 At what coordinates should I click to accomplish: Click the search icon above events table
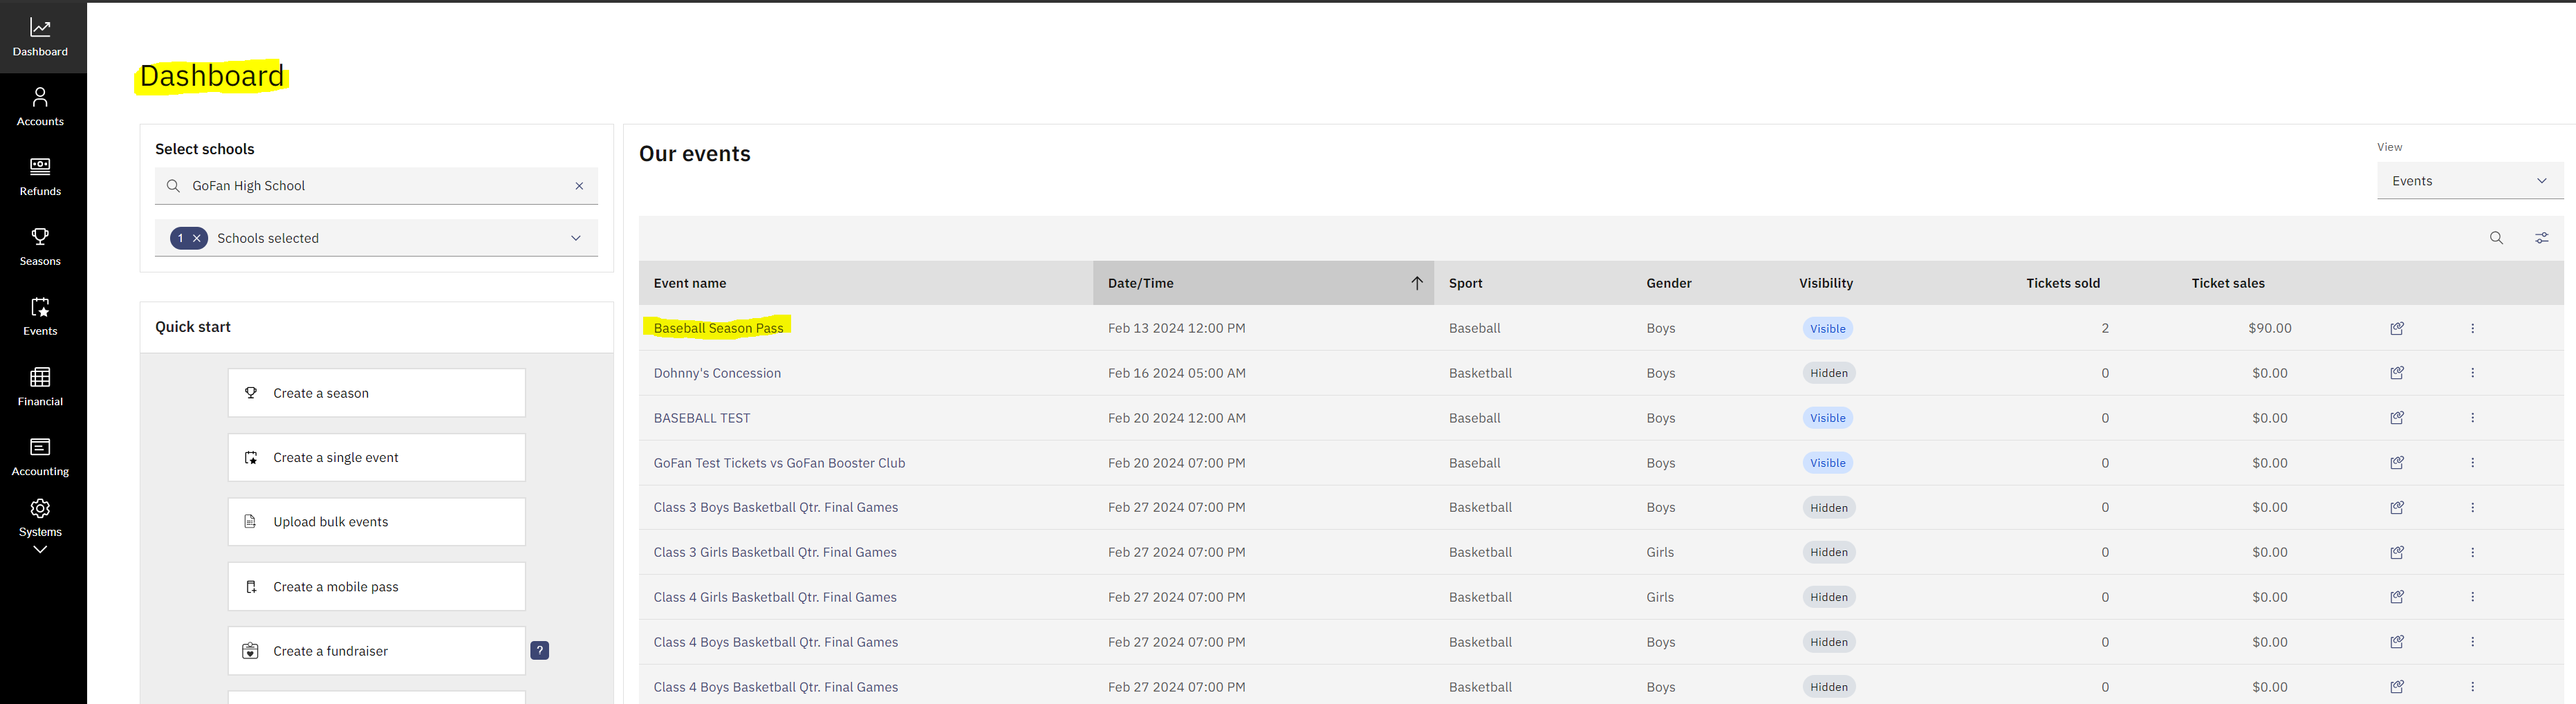[x=2496, y=238]
